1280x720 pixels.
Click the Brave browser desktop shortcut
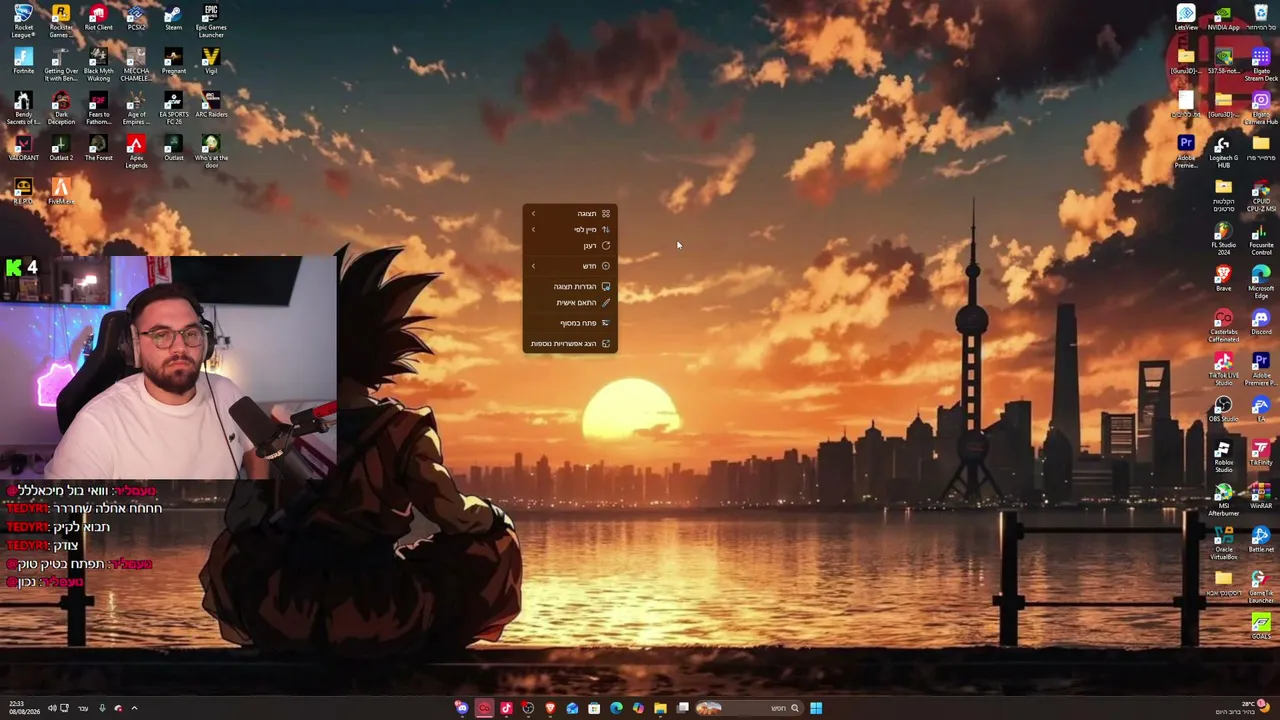(1223, 279)
